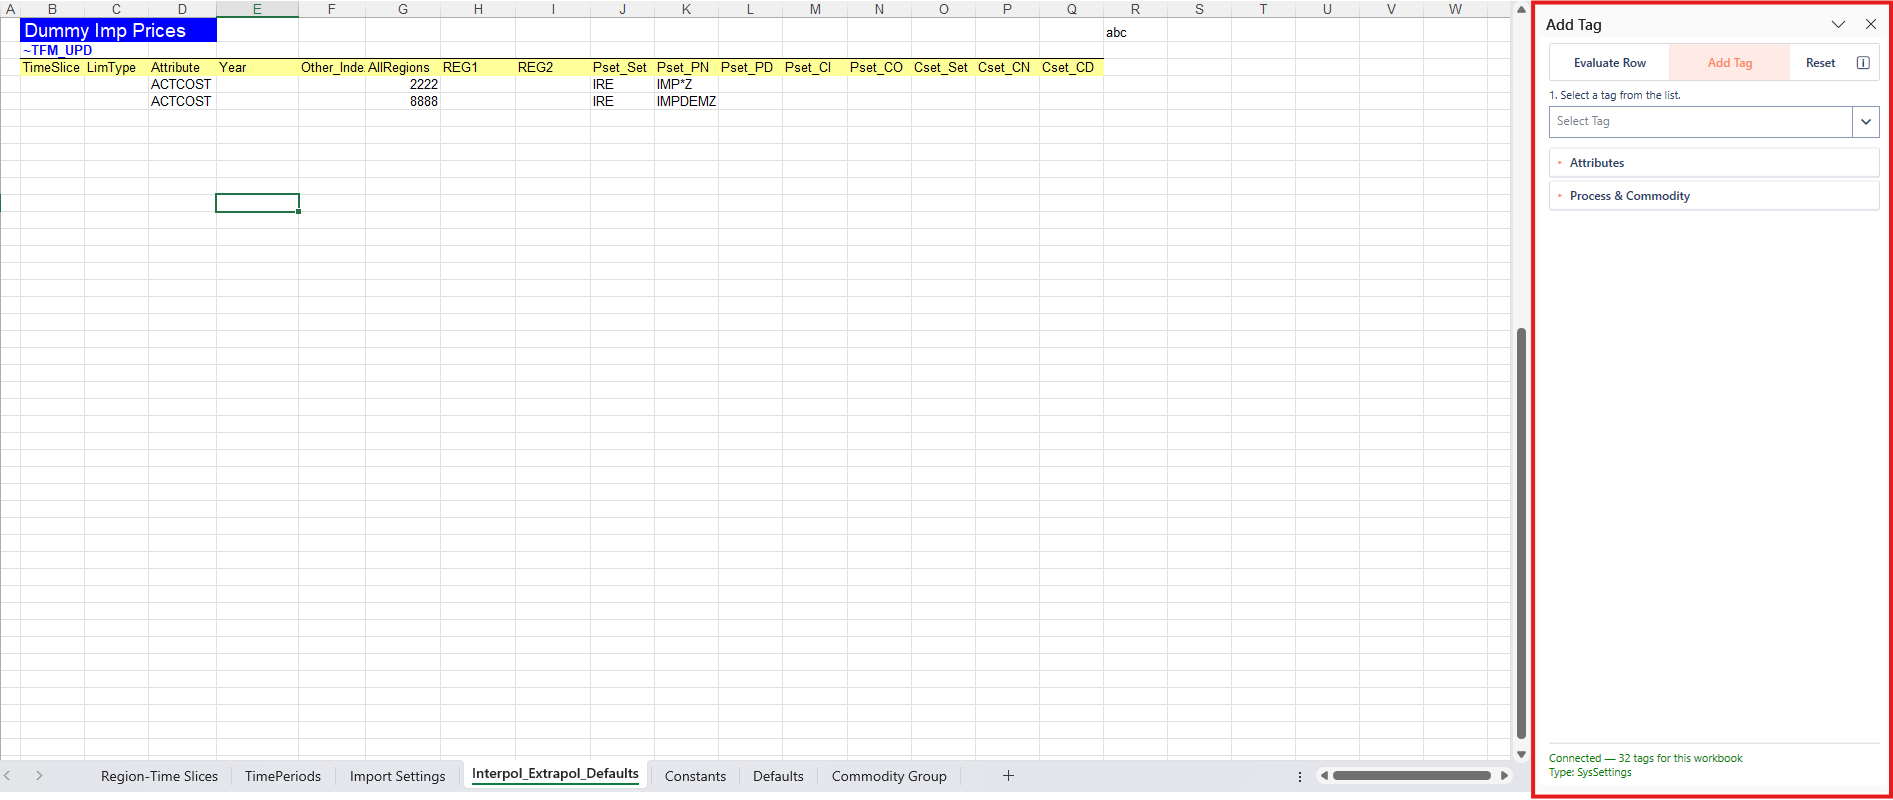Select the IMPDEMZ cell

(x=686, y=101)
